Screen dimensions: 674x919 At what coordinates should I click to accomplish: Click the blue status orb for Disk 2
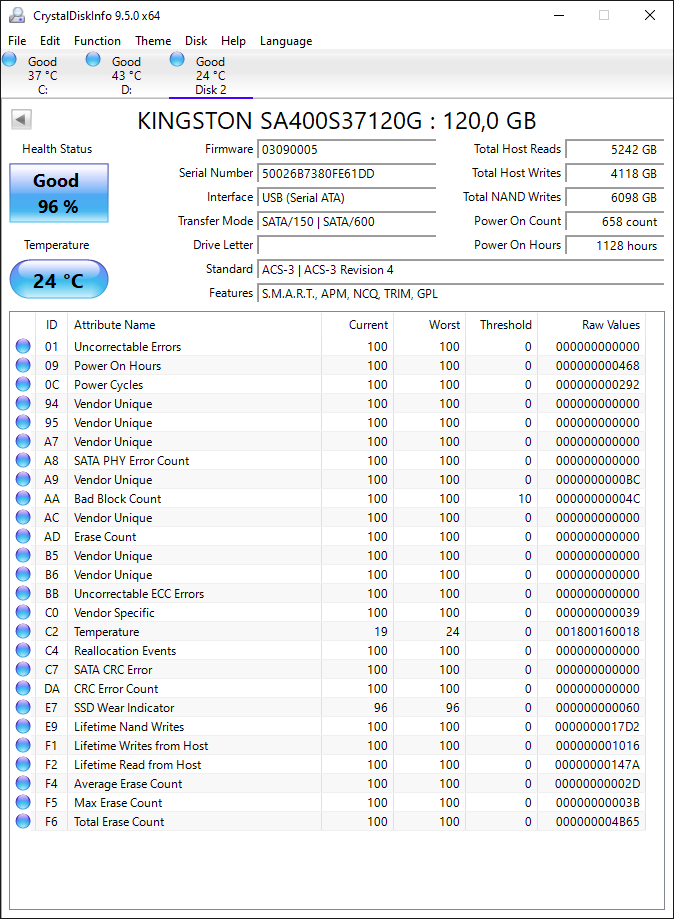coord(177,59)
